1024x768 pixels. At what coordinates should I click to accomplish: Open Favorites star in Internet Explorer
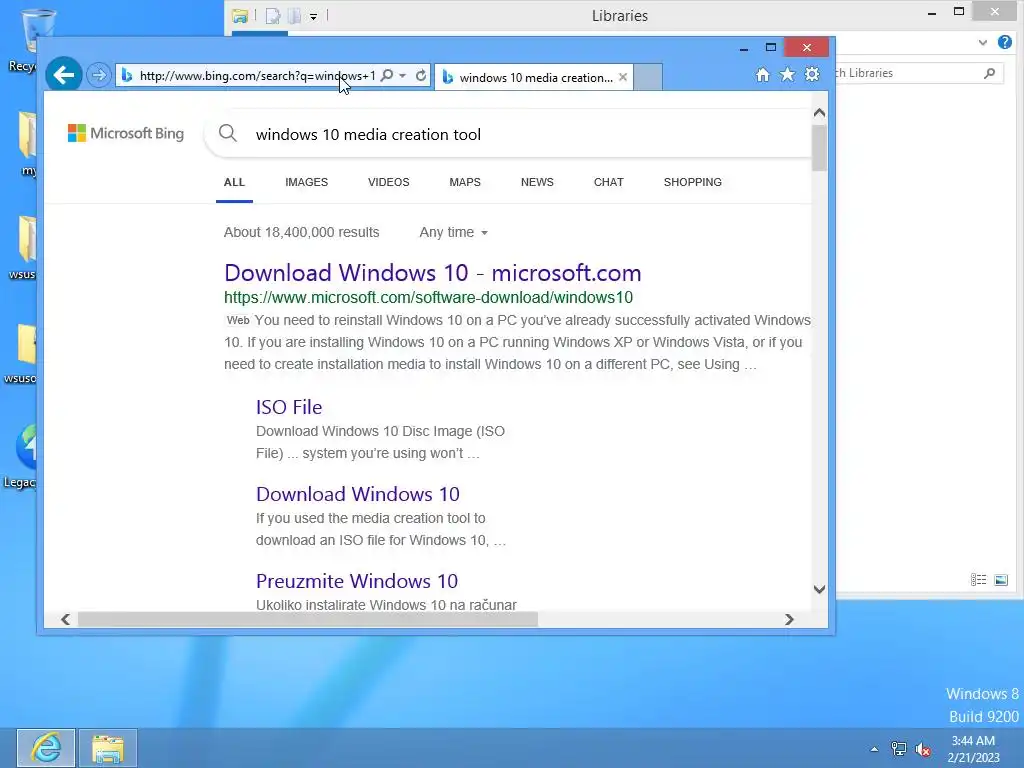(788, 74)
